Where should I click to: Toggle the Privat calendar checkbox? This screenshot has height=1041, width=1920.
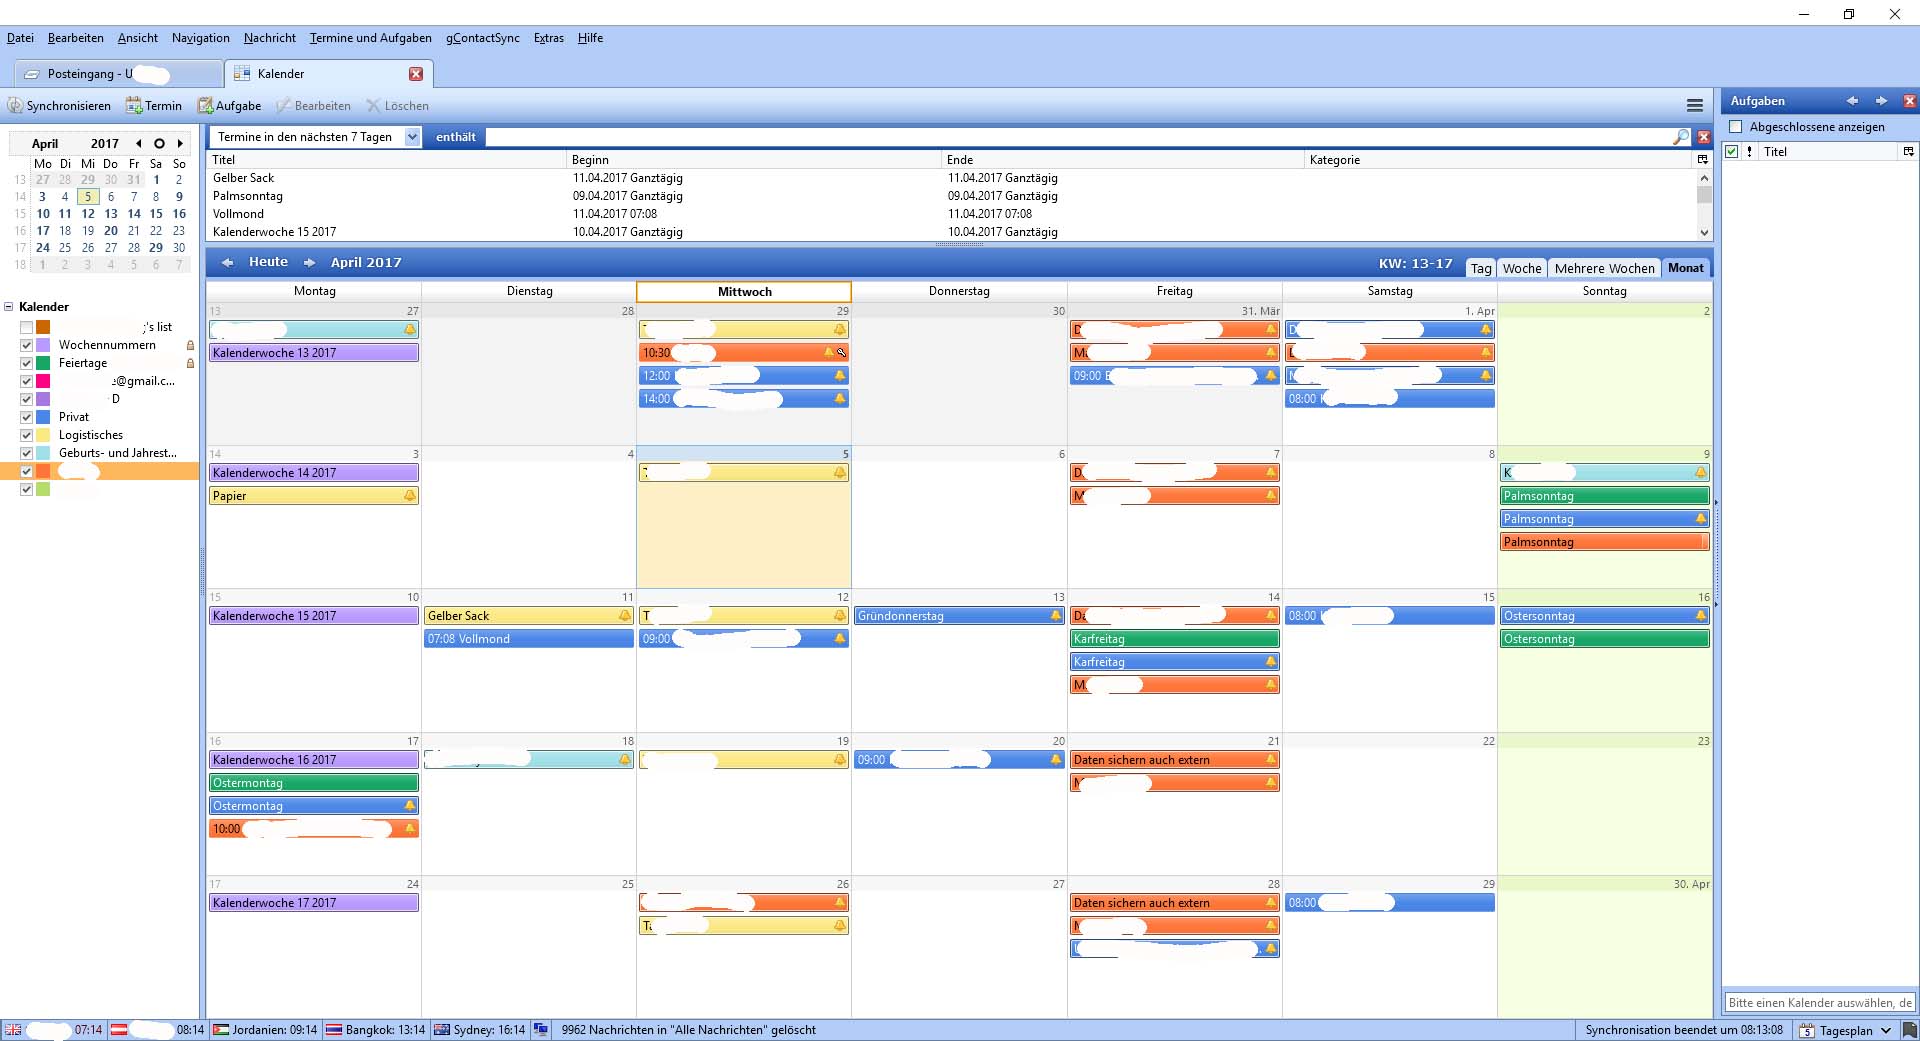pyautogui.click(x=27, y=417)
